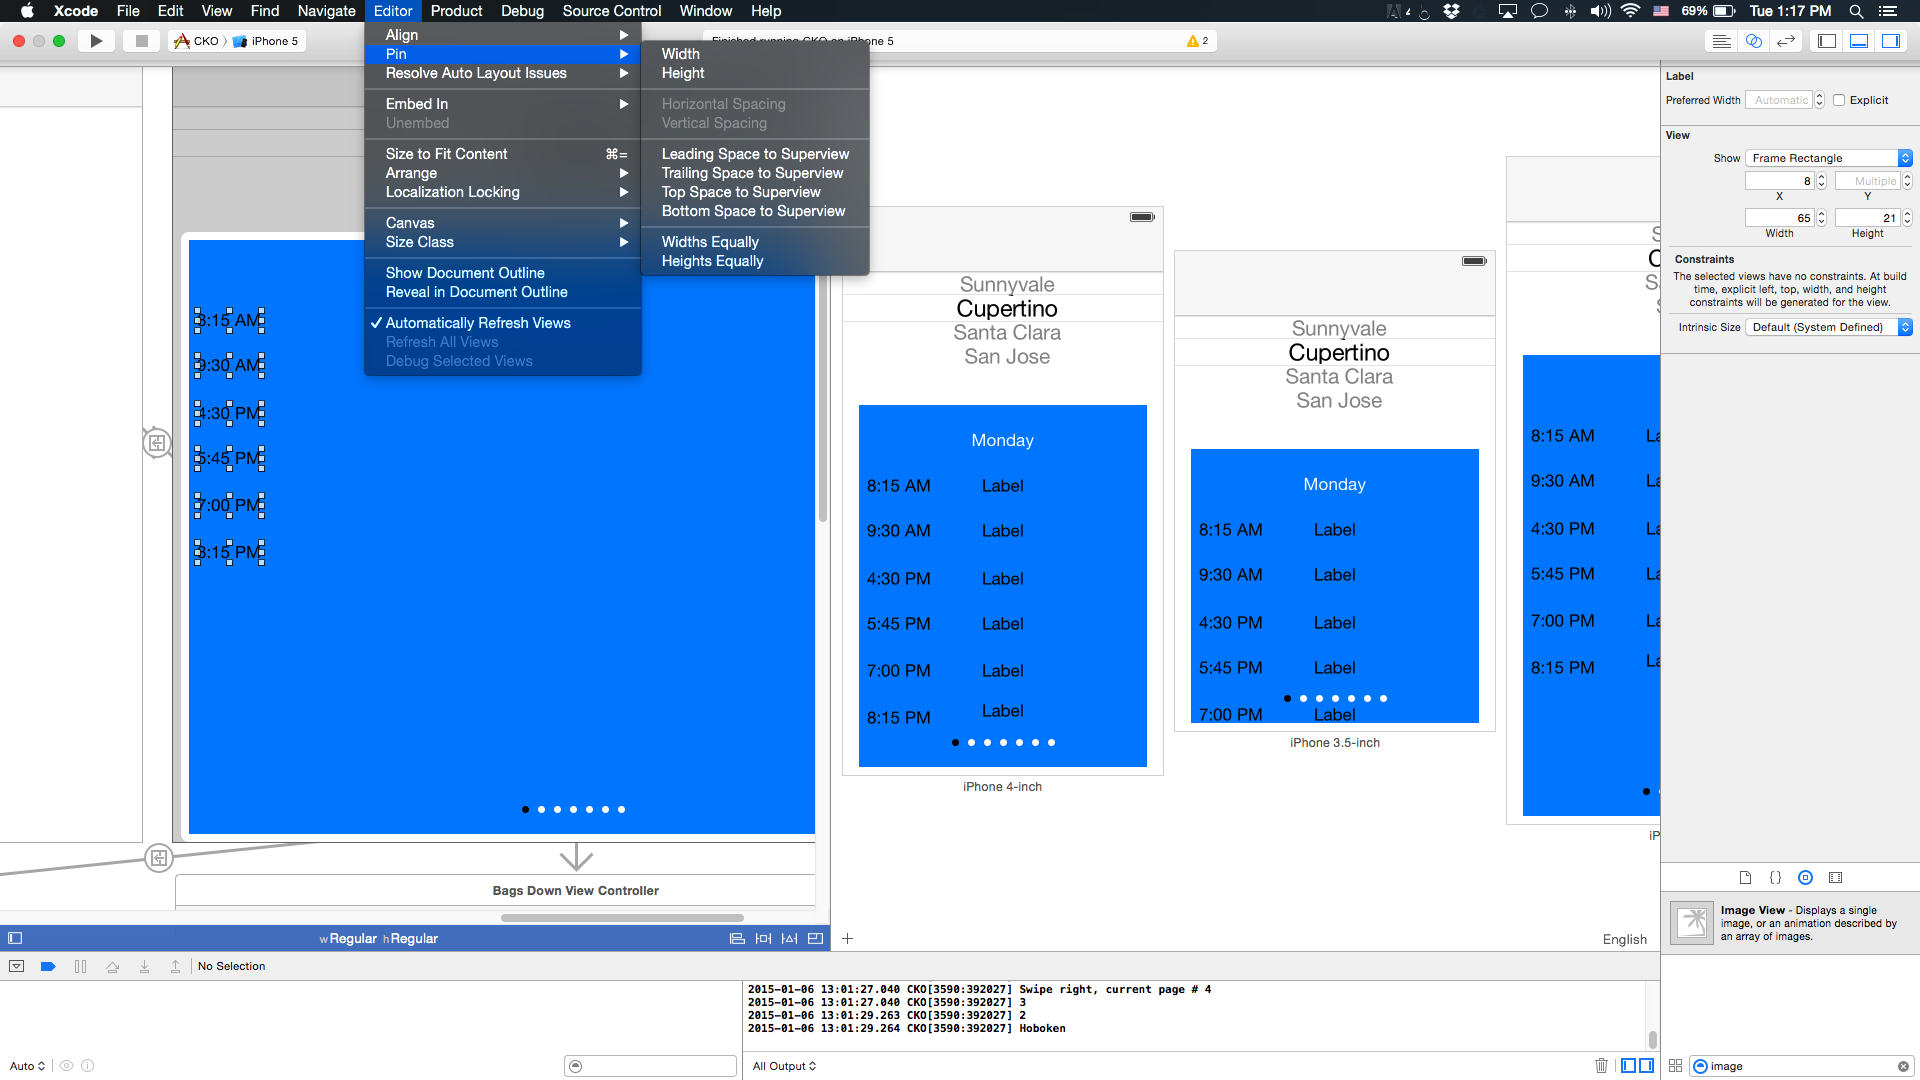Hide the navigator panel toggle
1920x1080 pixels.
pyautogui.click(x=1827, y=41)
